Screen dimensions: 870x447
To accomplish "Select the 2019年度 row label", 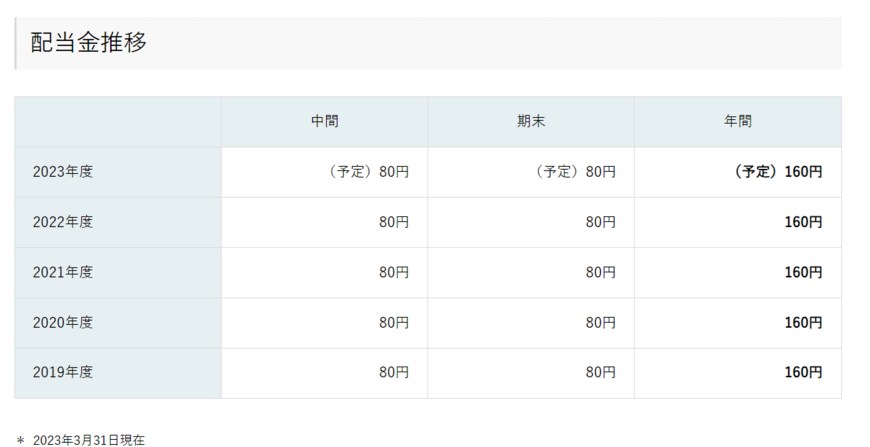I will coord(62,372).
